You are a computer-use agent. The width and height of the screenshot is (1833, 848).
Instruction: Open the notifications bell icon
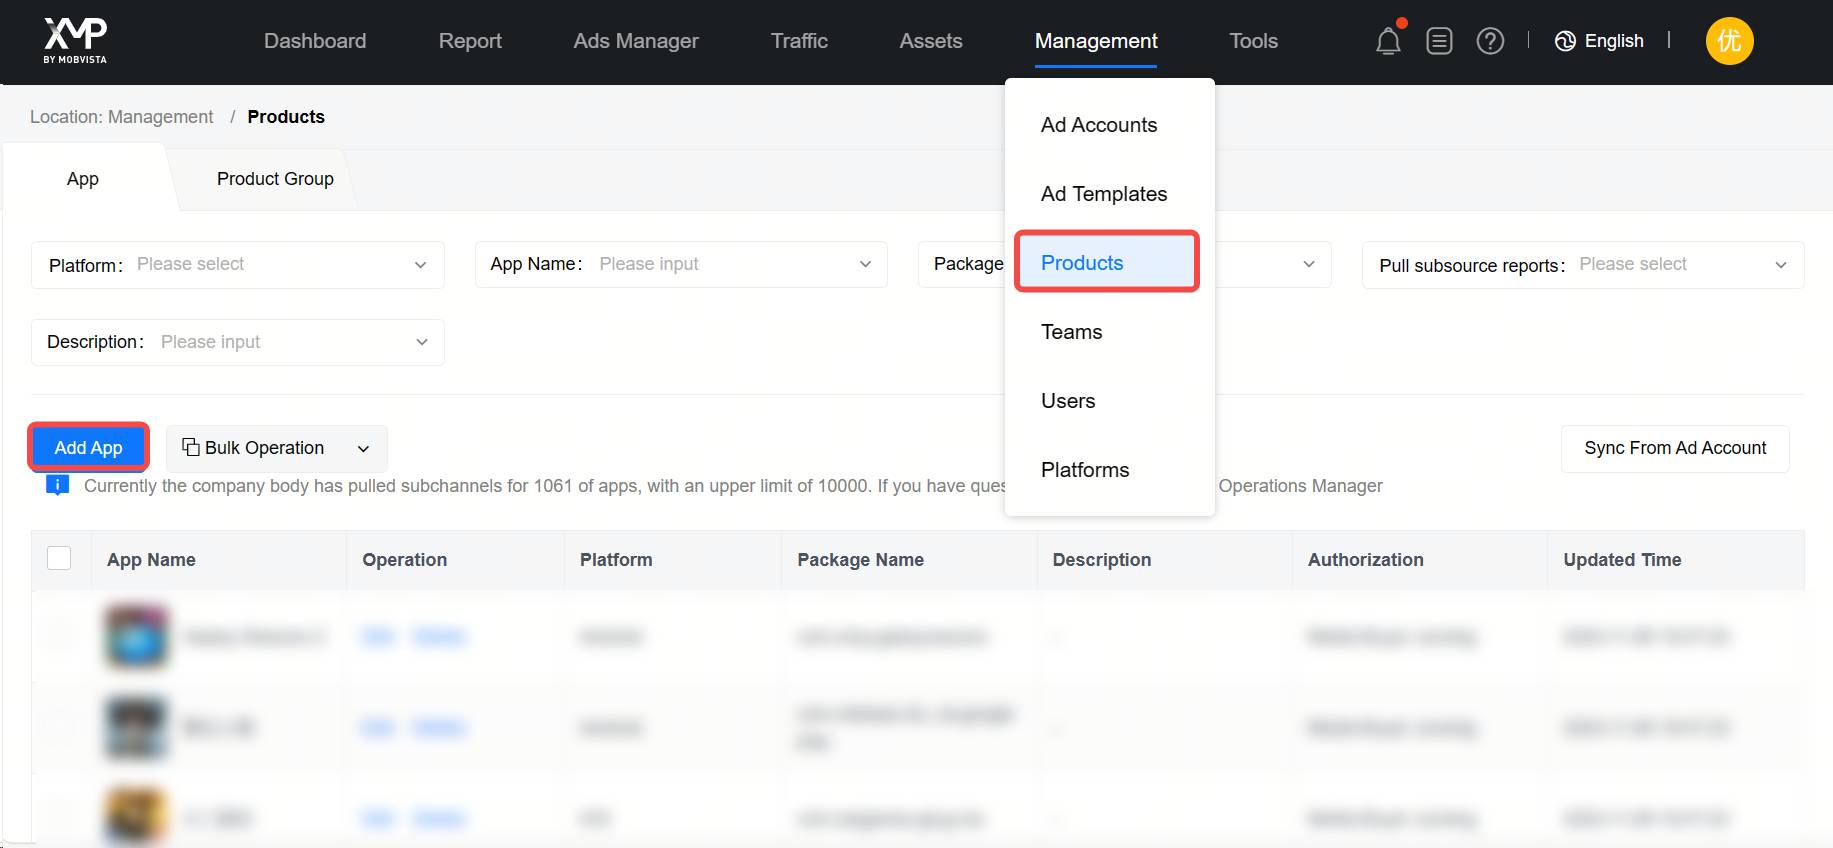(1387, 41)
